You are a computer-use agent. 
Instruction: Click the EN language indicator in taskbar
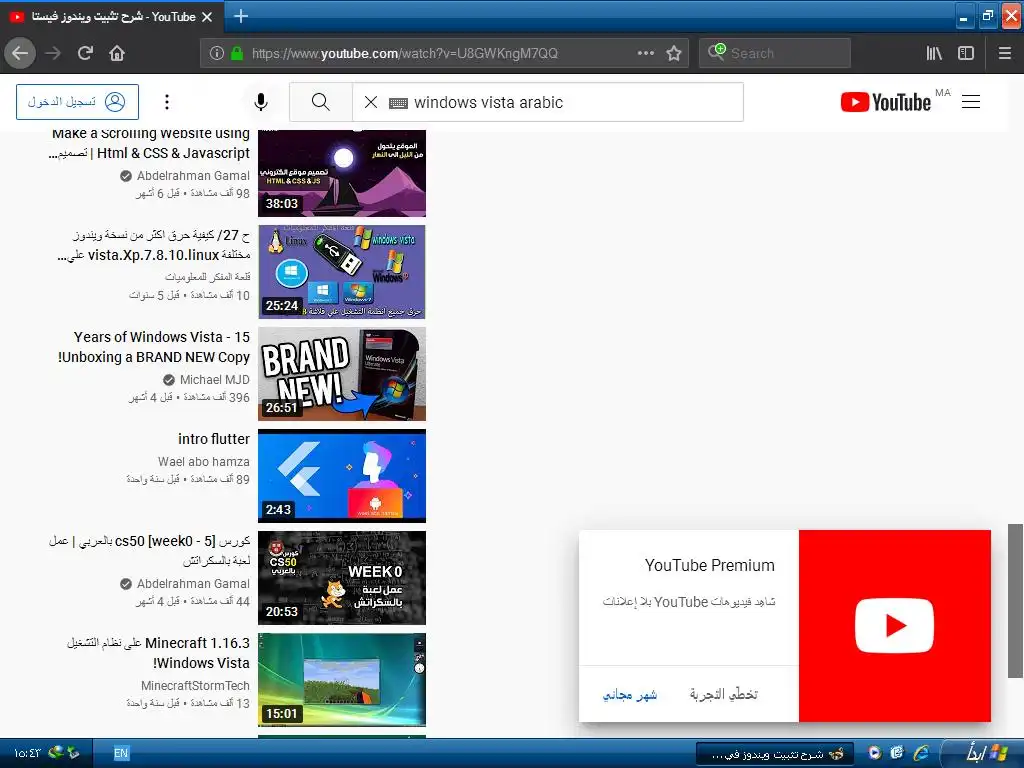(x=121, y=753)
